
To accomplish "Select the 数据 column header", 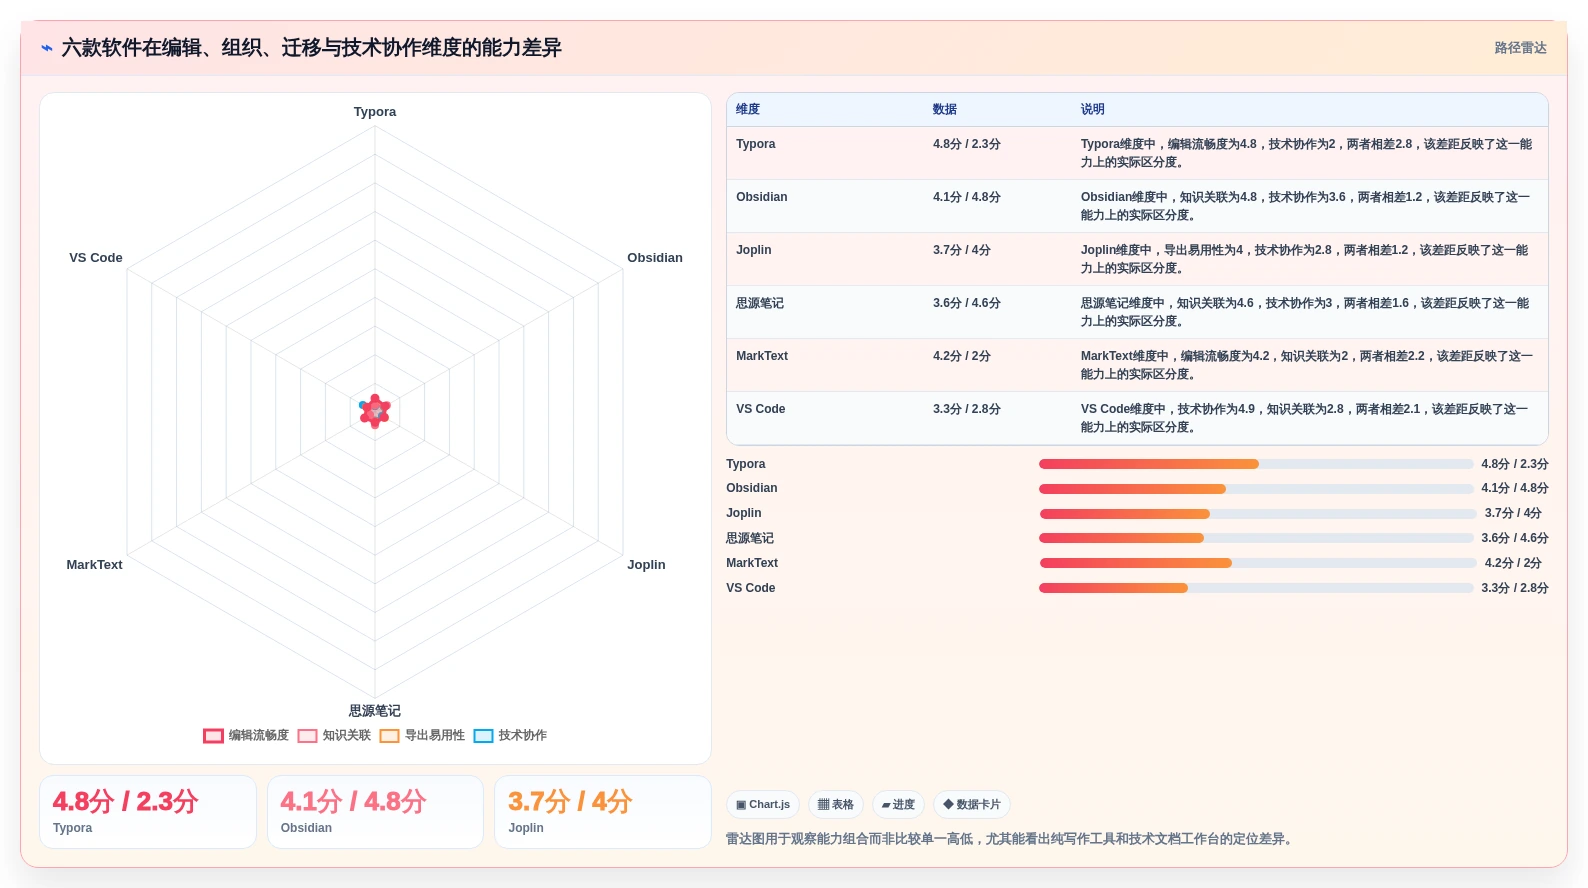I will pyautogui.click(x=945, y=109).
